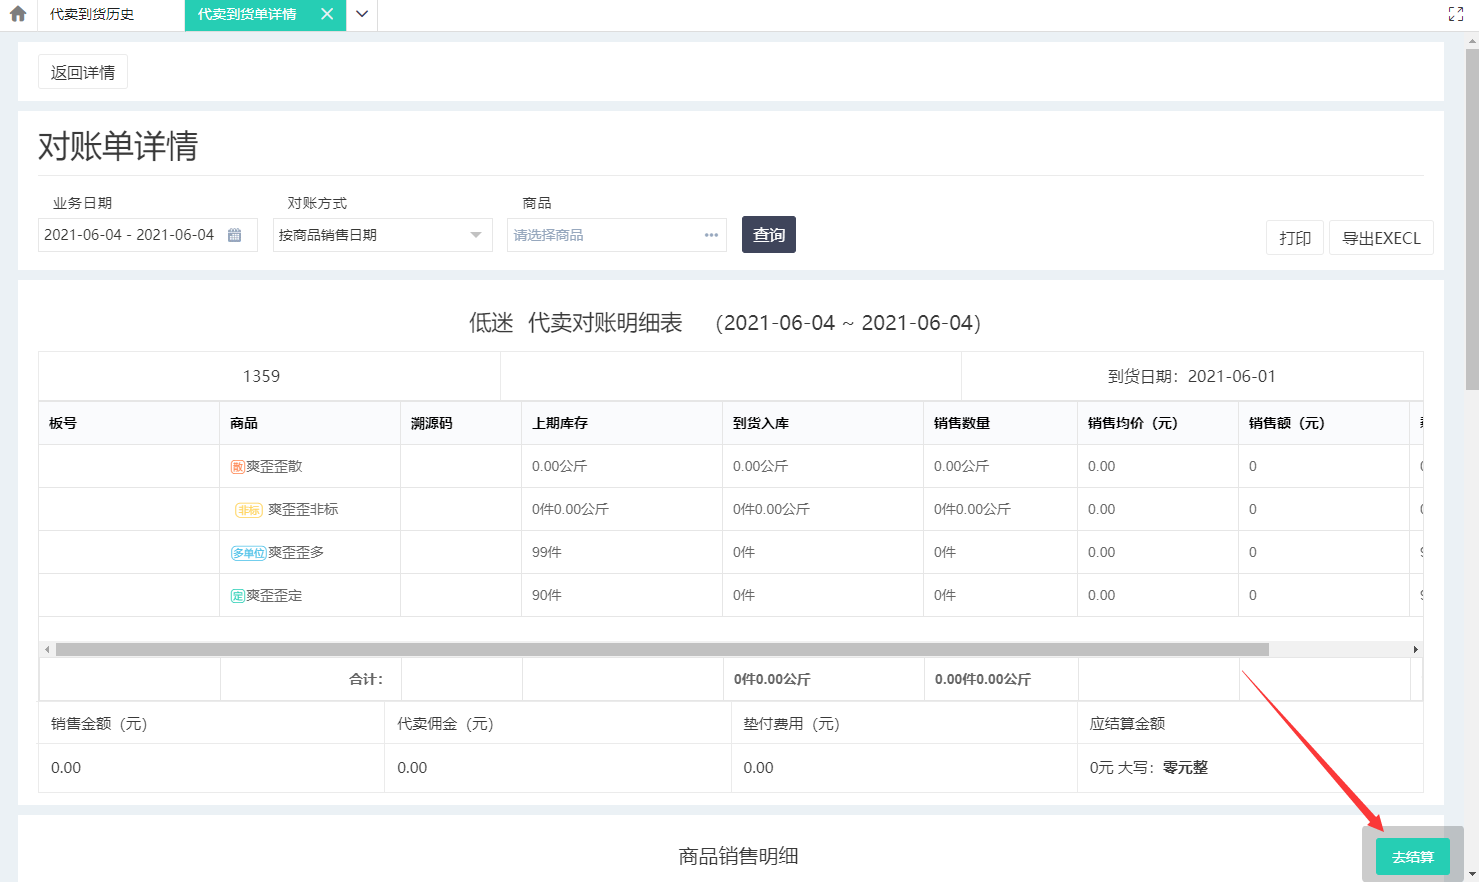Click the 非标 tag icon
Viewport: 1479px width, 882px height.
(x=249, y=510)
